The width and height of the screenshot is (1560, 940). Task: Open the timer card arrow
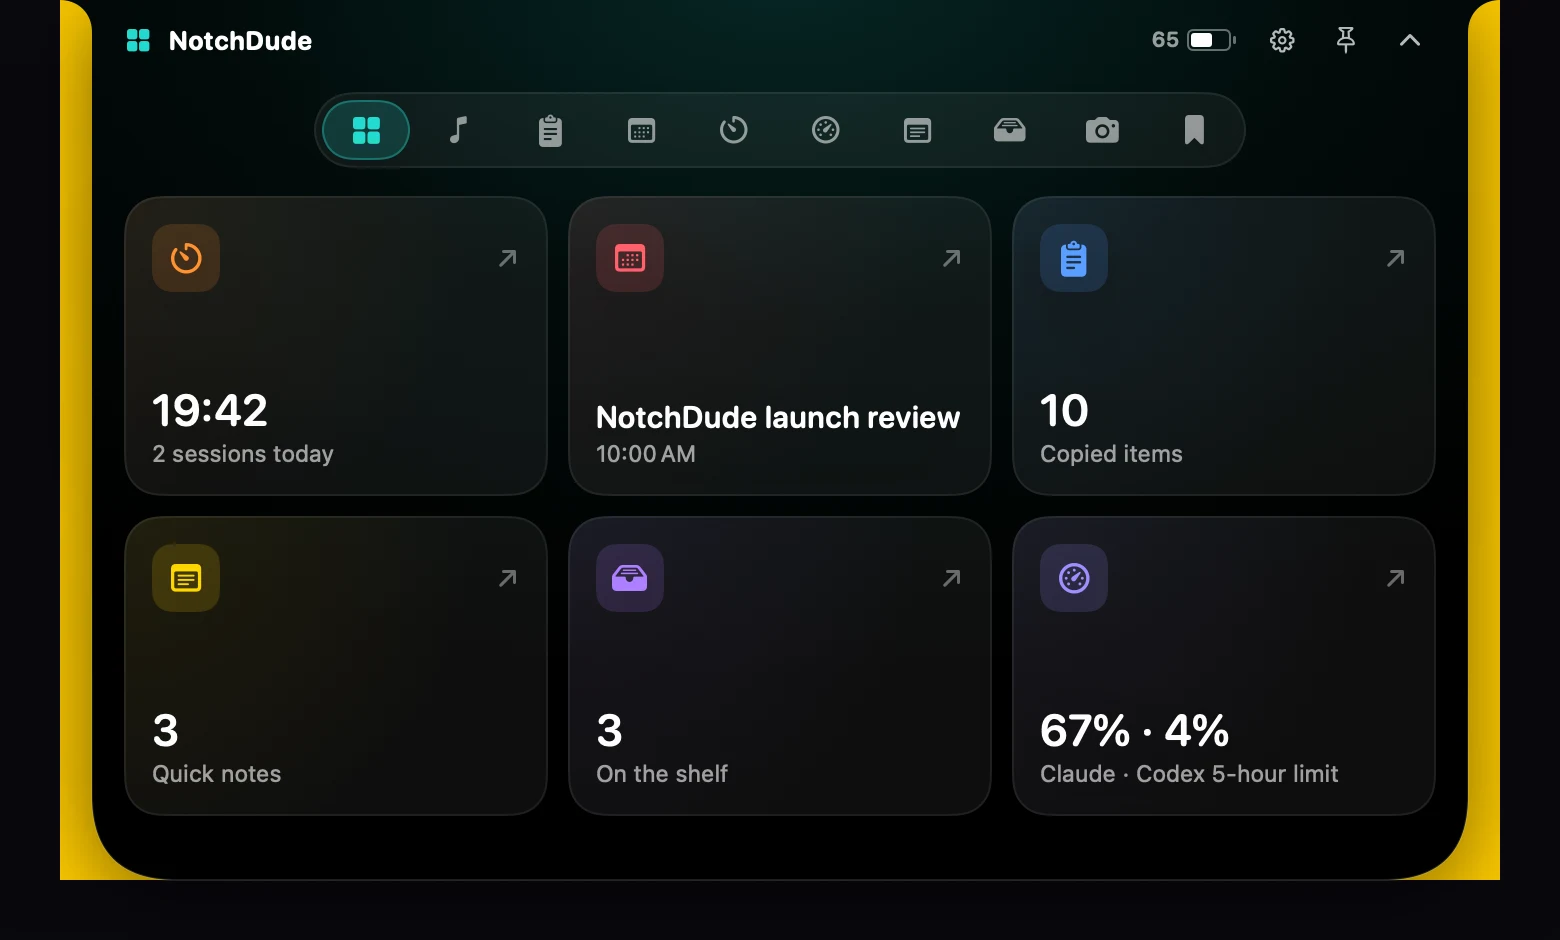tap(508, 258)
